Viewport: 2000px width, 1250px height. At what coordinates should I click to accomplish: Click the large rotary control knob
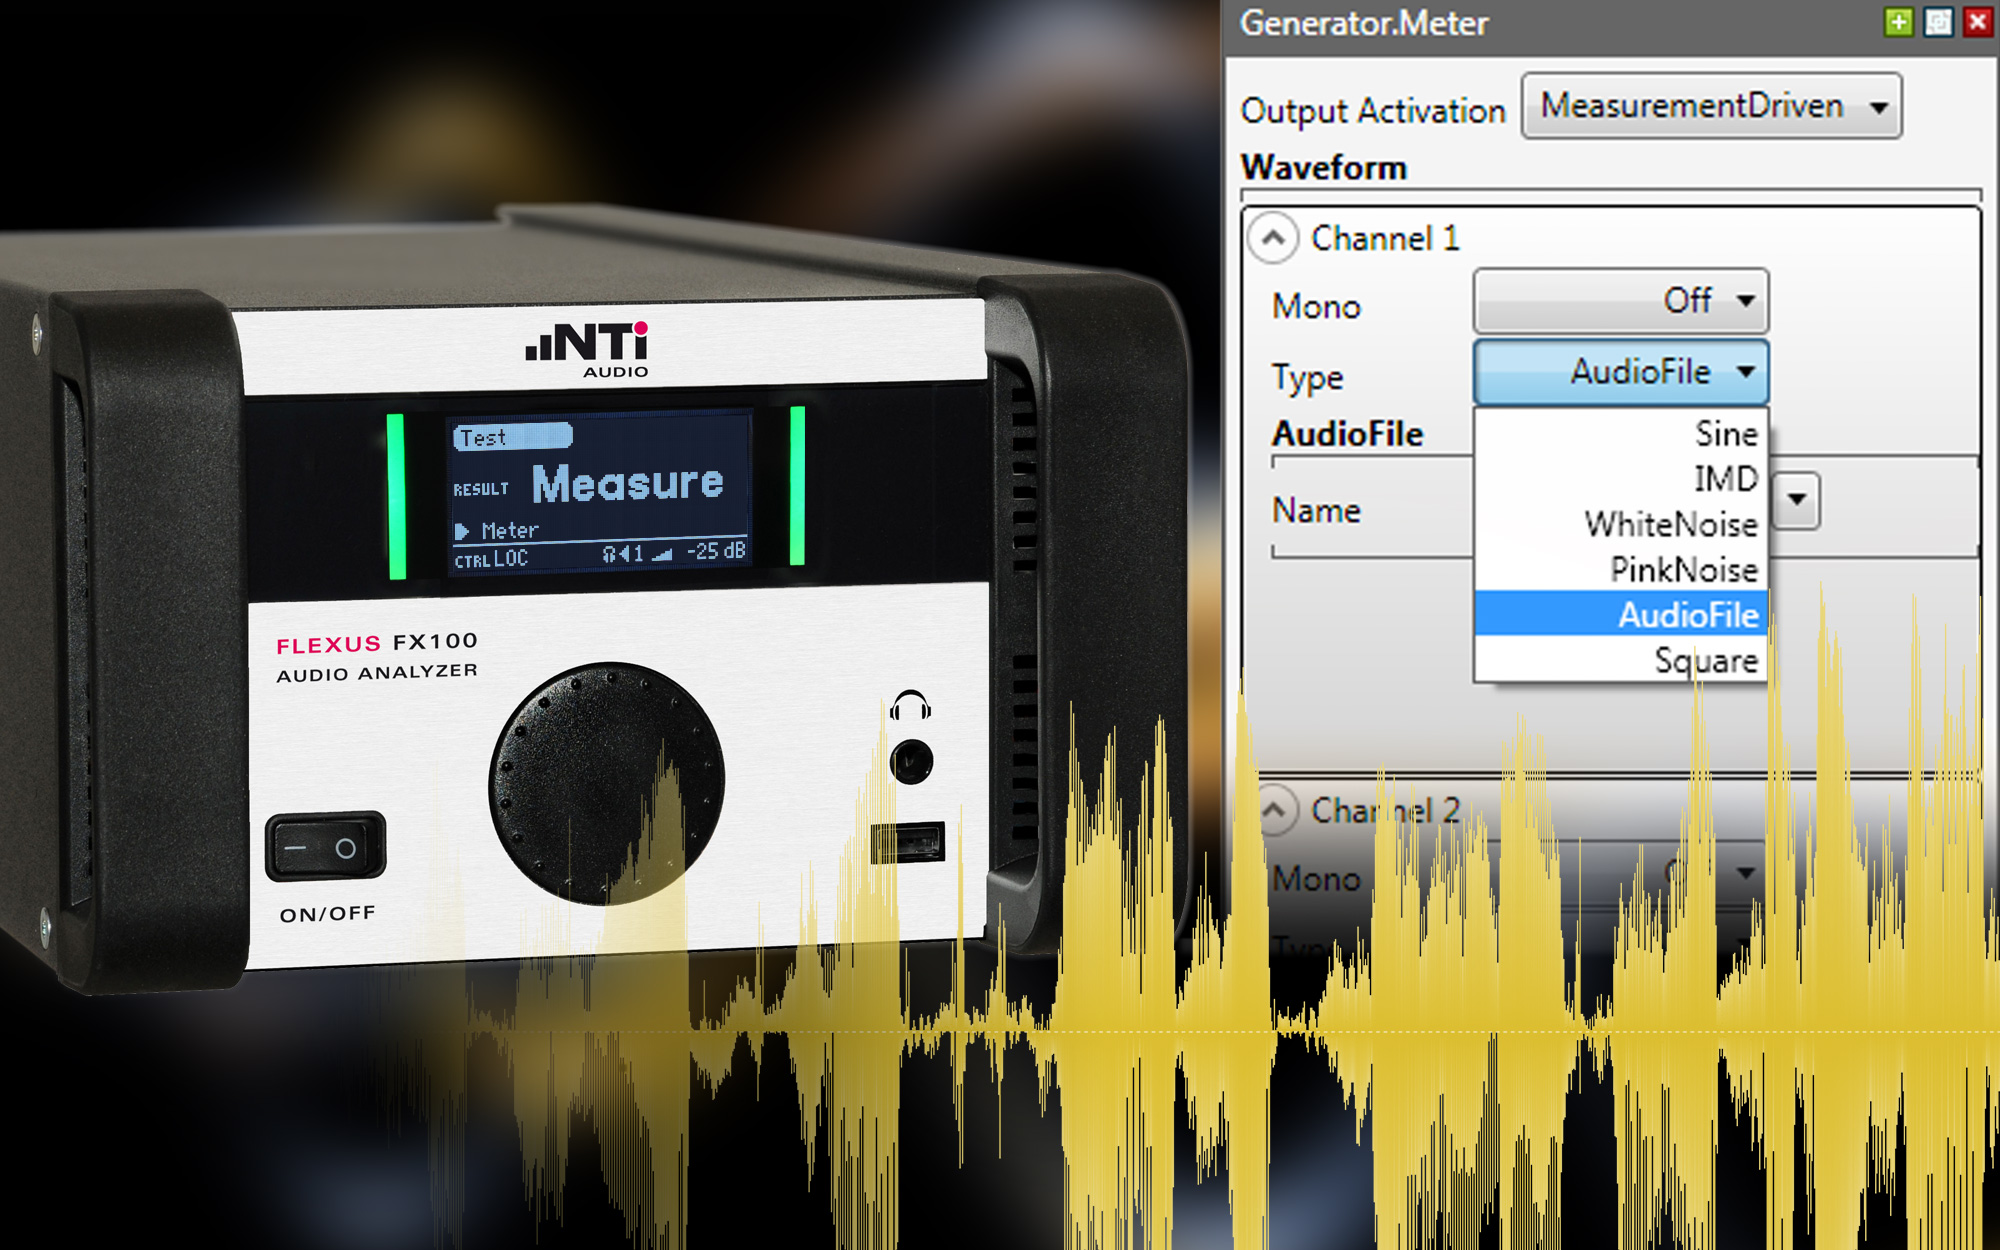(x=606, y=783)
